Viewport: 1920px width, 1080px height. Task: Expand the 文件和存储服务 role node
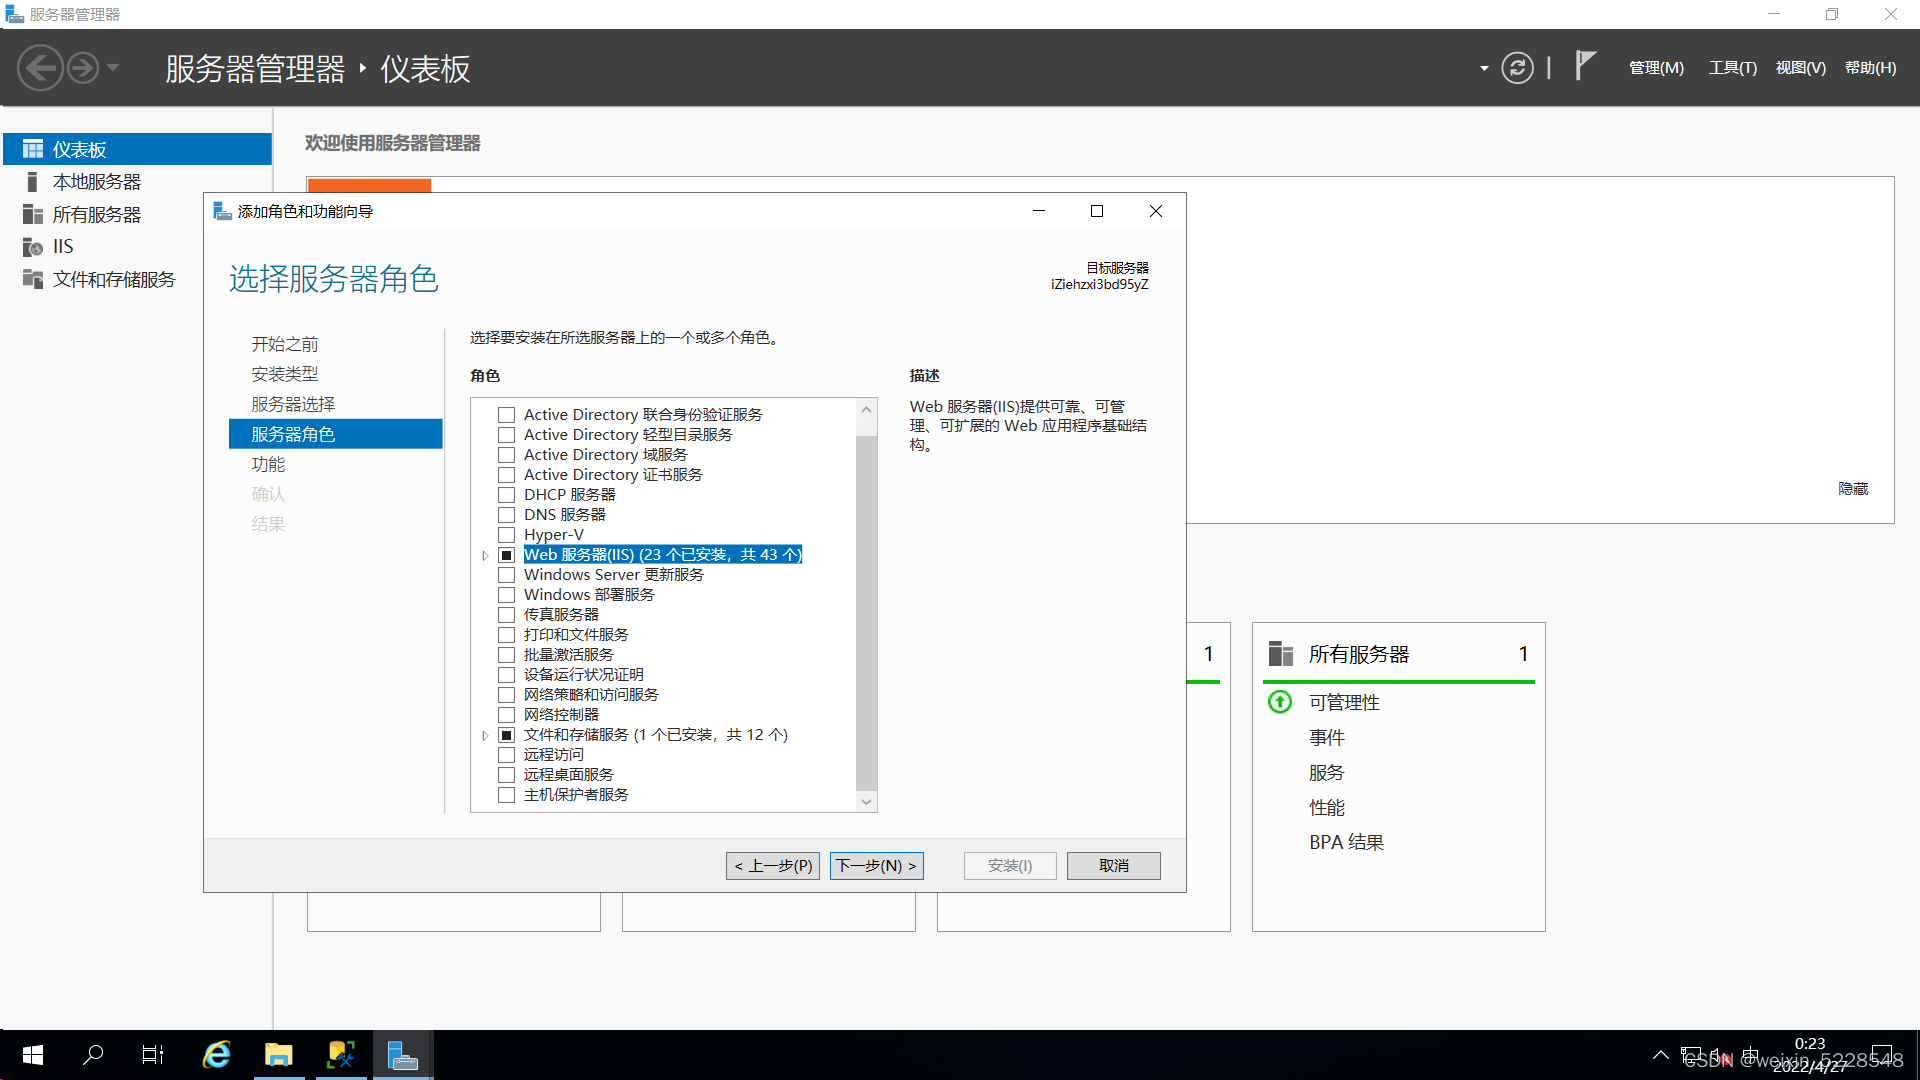point(485,735)
